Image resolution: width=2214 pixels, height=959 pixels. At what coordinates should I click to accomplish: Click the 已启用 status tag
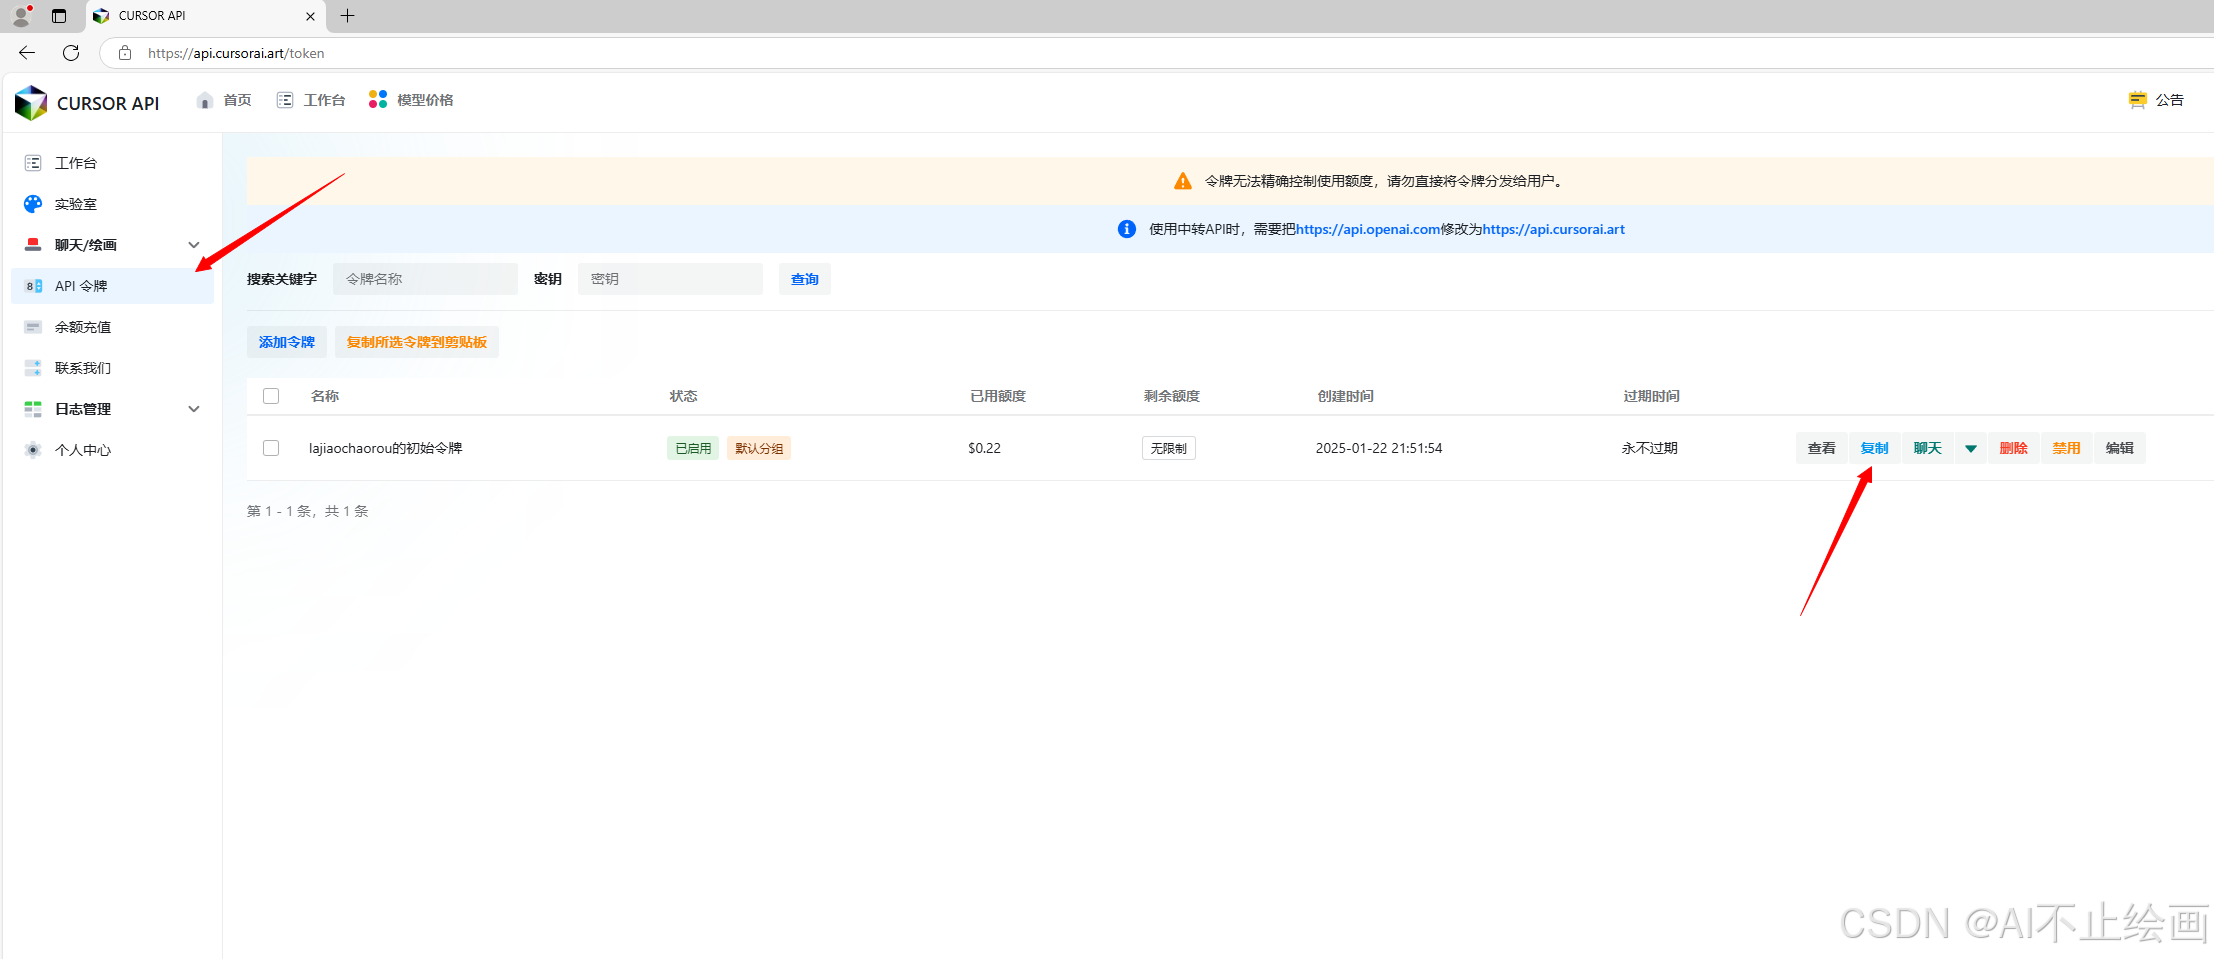pyautogui.click(x=693, y=448)
